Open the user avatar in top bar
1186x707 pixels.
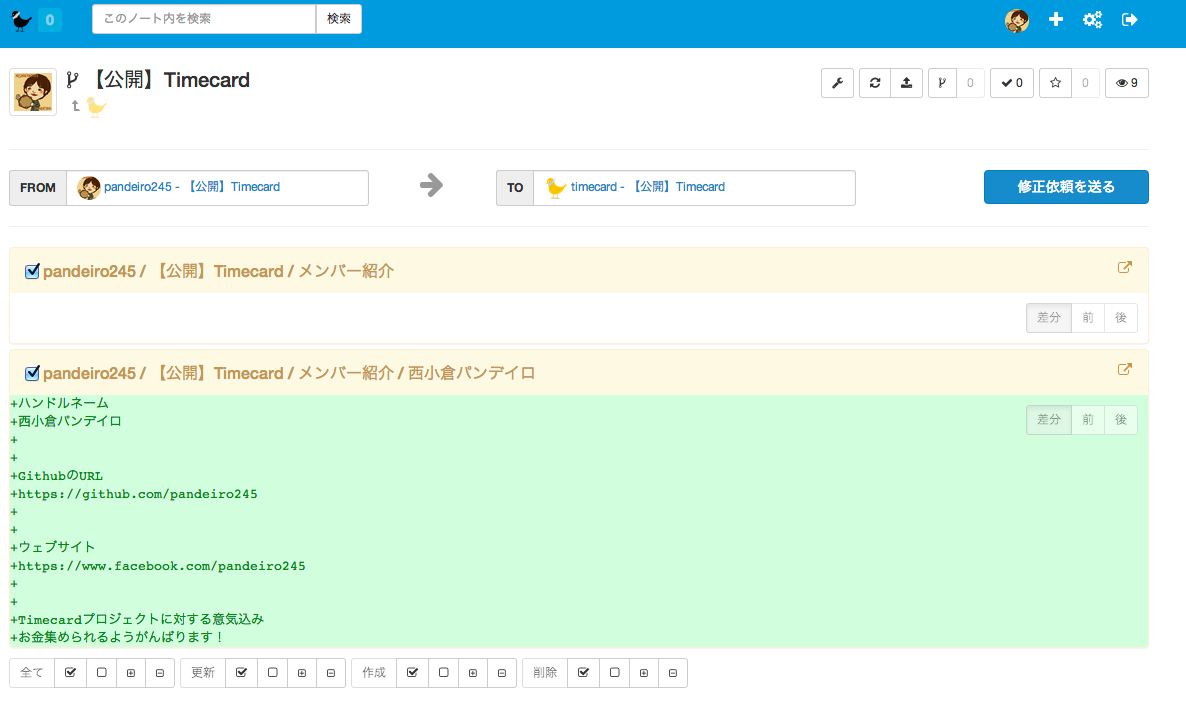click(x=1017, y=20)
